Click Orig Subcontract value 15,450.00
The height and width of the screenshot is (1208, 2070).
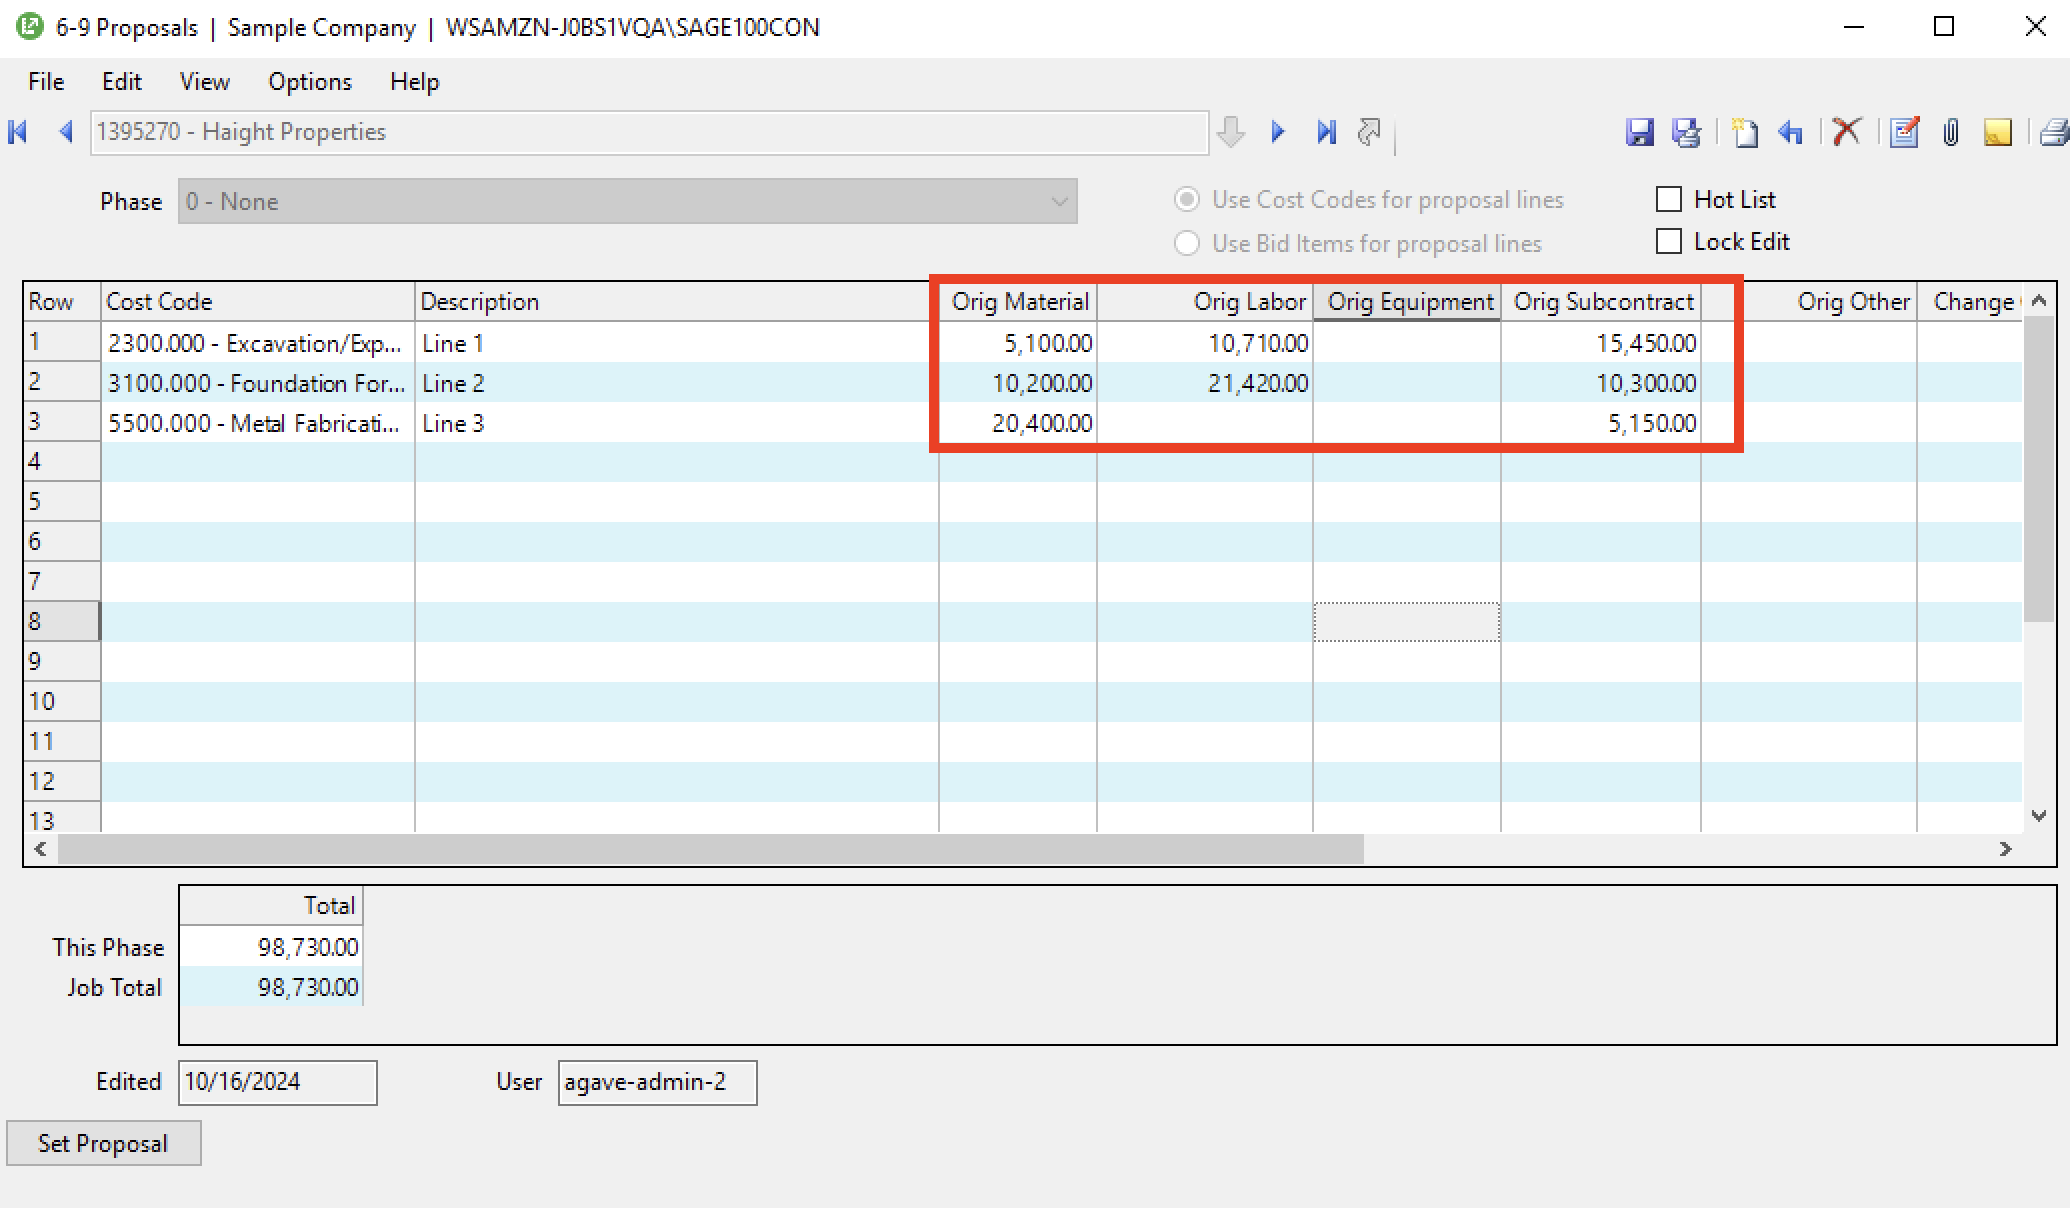tap(1601, 343)
